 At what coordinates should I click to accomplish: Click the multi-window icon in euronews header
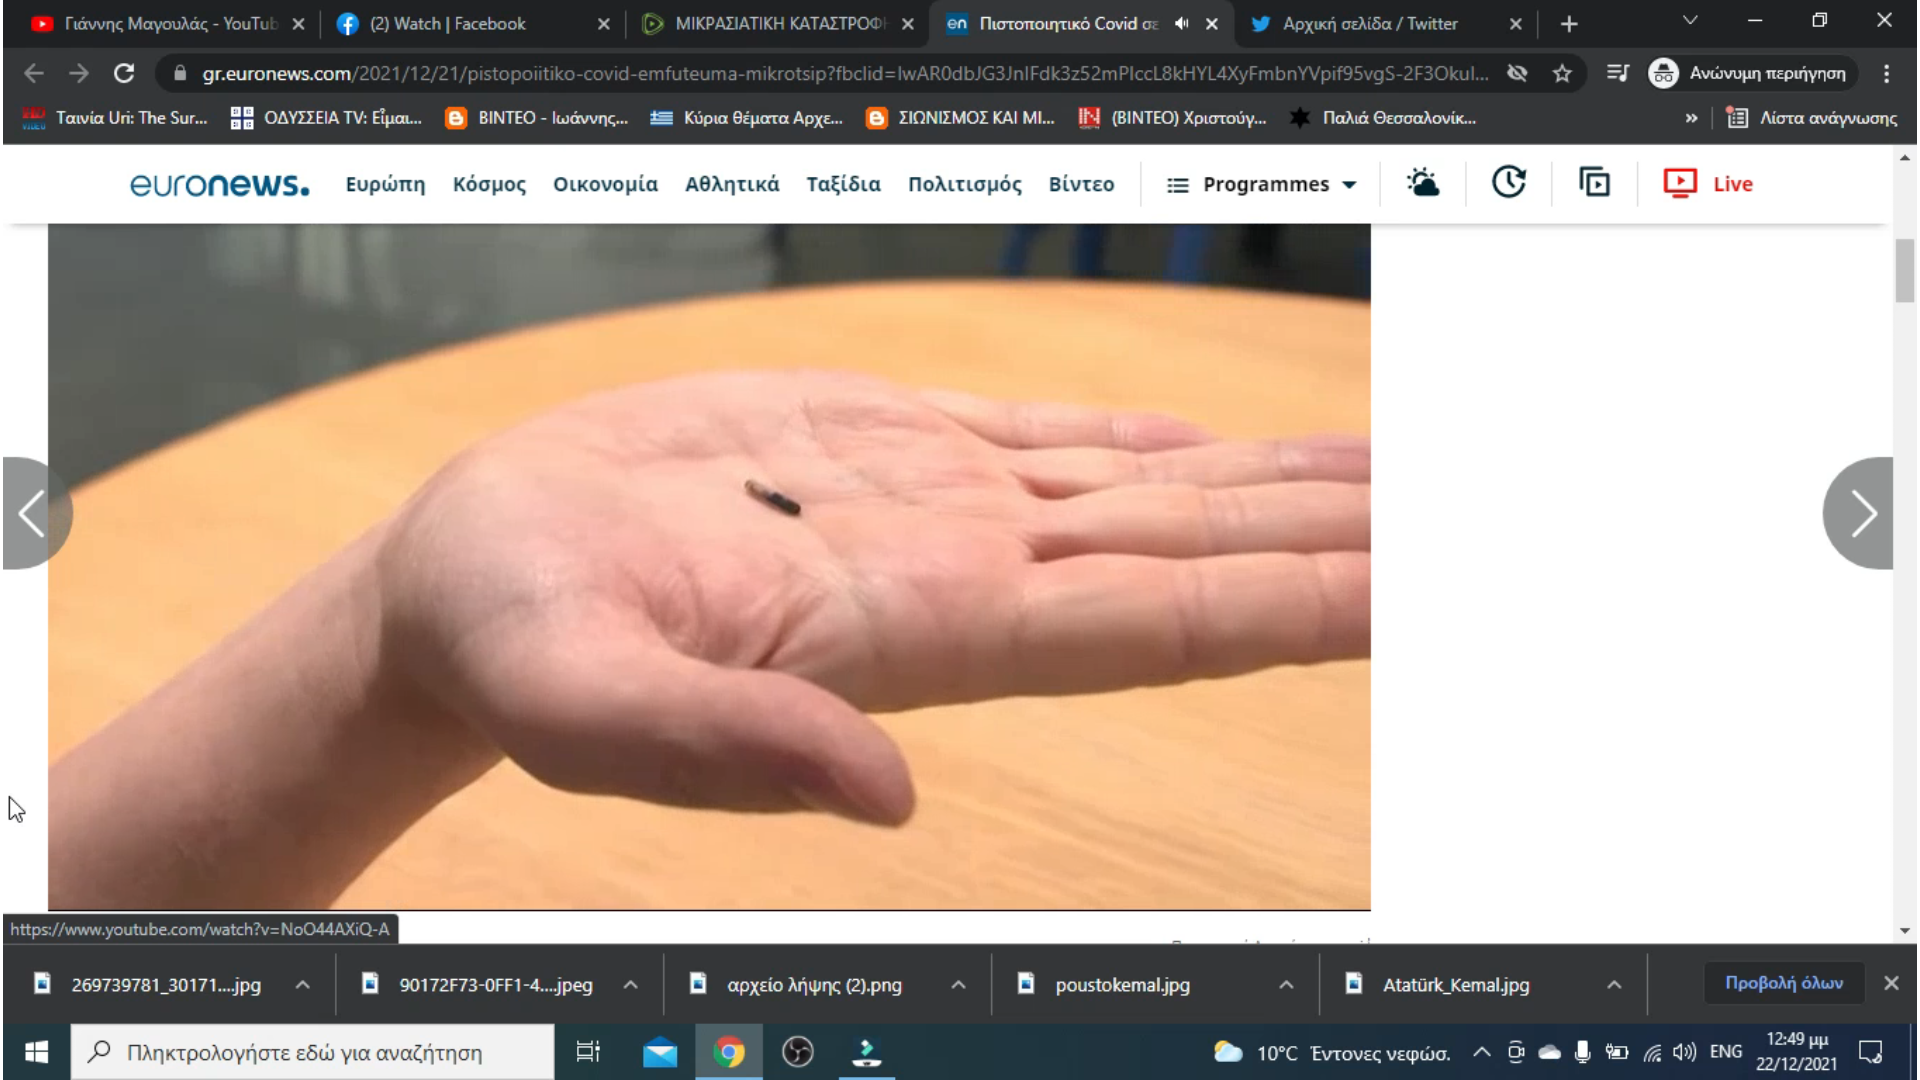tap(1594, 183)
